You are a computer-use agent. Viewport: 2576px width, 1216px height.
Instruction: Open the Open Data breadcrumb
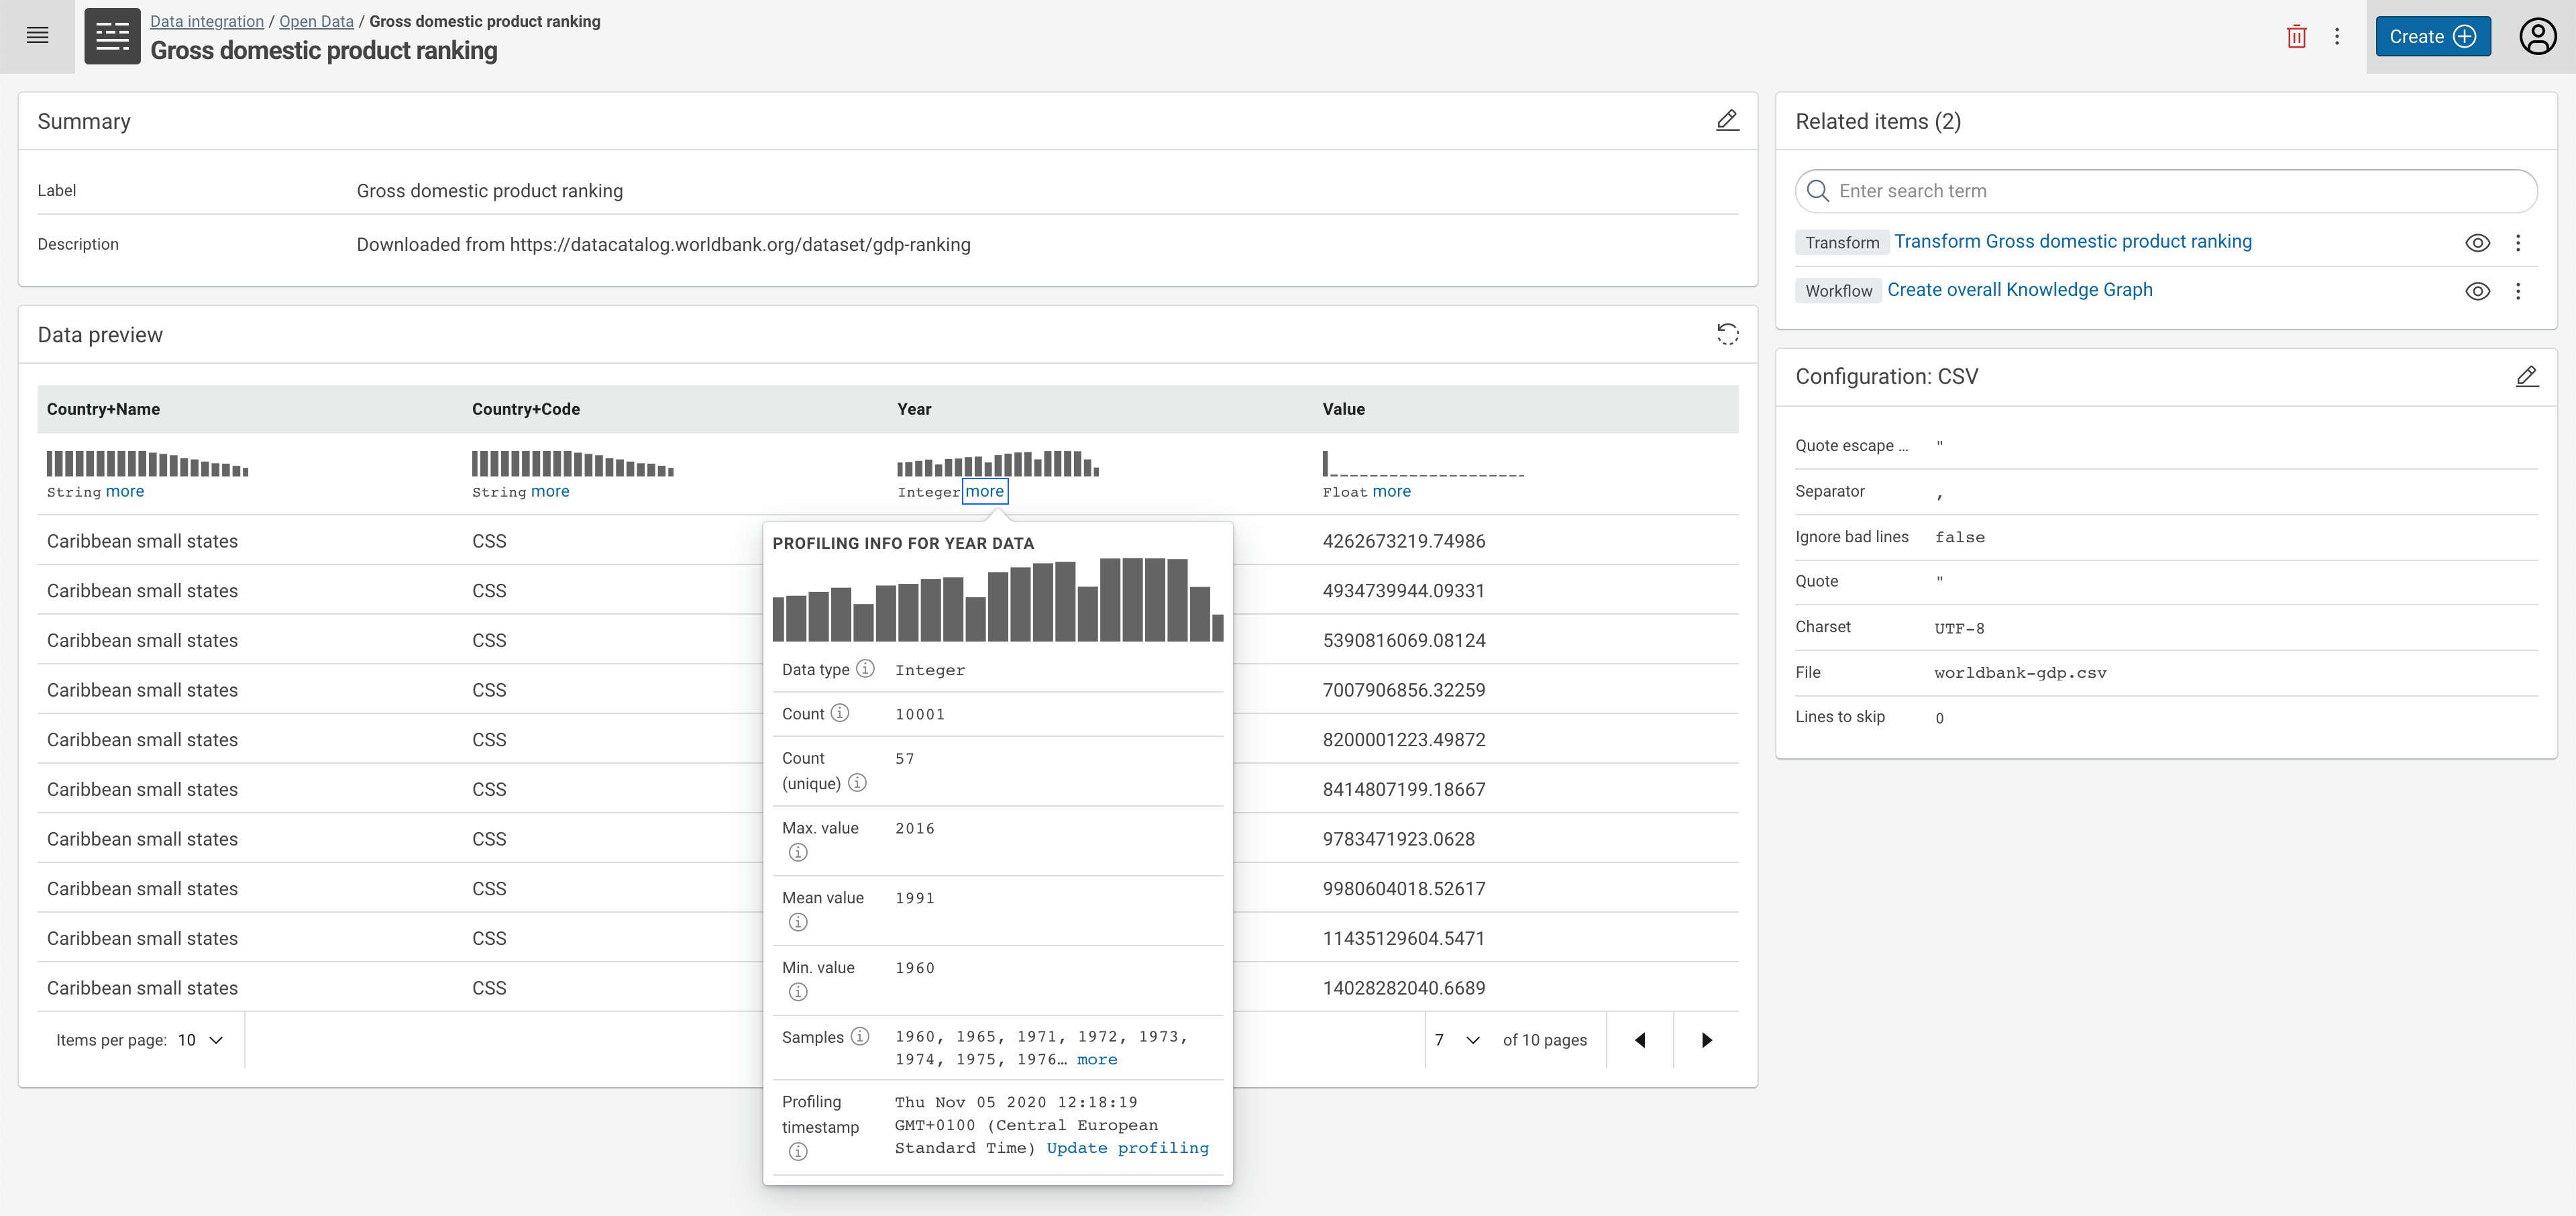tap(316, 20)
